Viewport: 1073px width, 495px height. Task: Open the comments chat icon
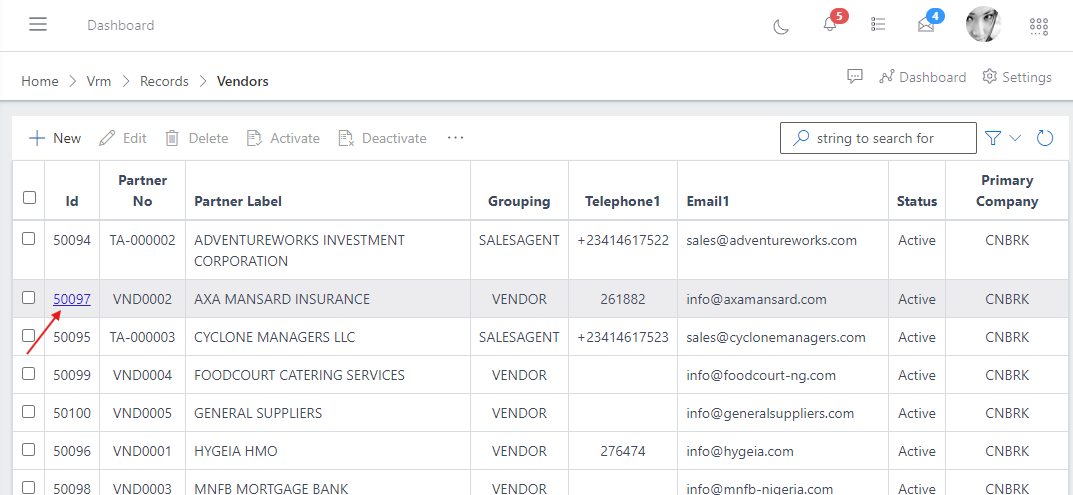pyautogui.click(x=855, y=77)
